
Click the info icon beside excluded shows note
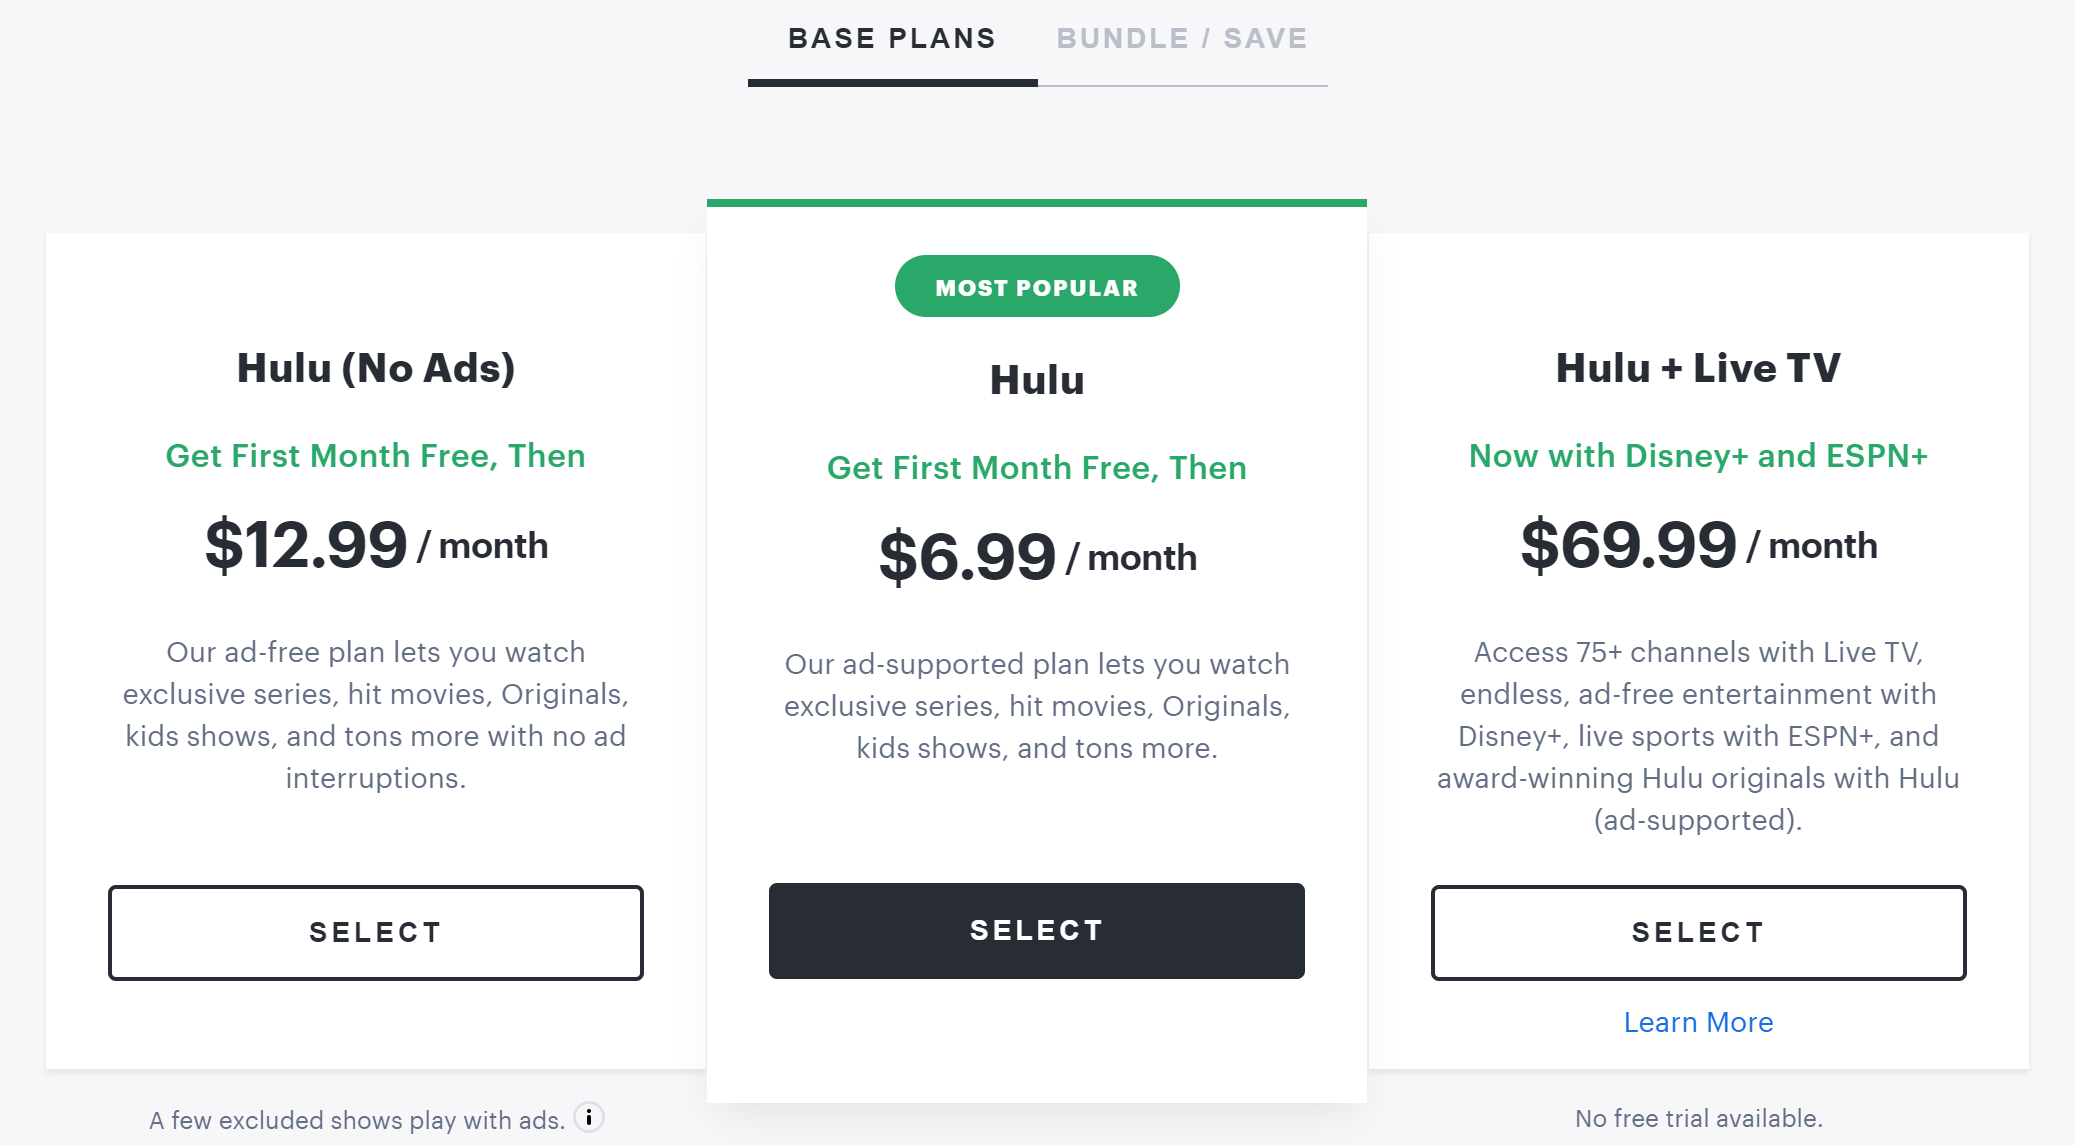(x=589, y=1117)
